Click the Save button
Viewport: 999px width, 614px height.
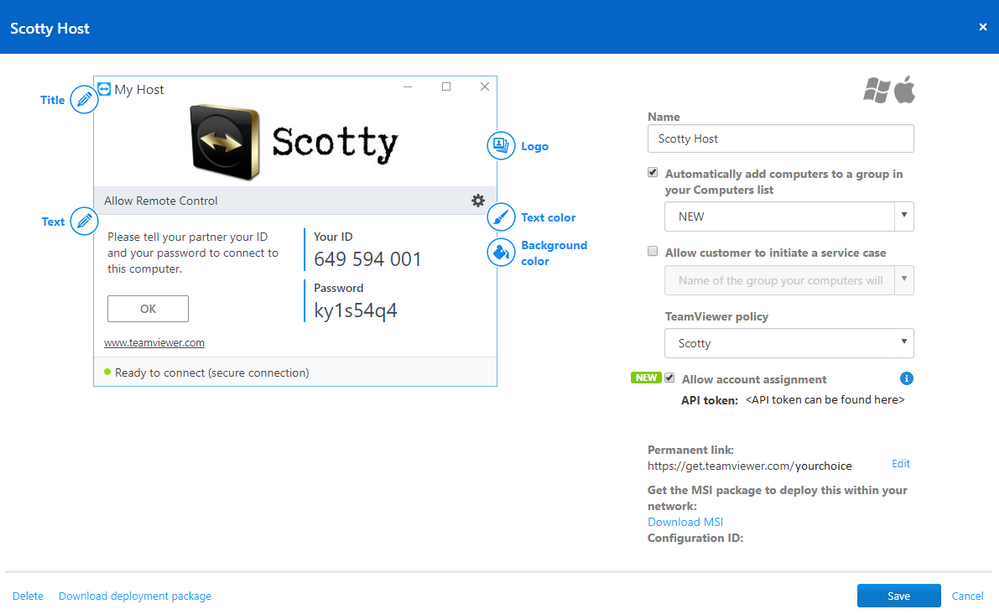tap(899, 596)
